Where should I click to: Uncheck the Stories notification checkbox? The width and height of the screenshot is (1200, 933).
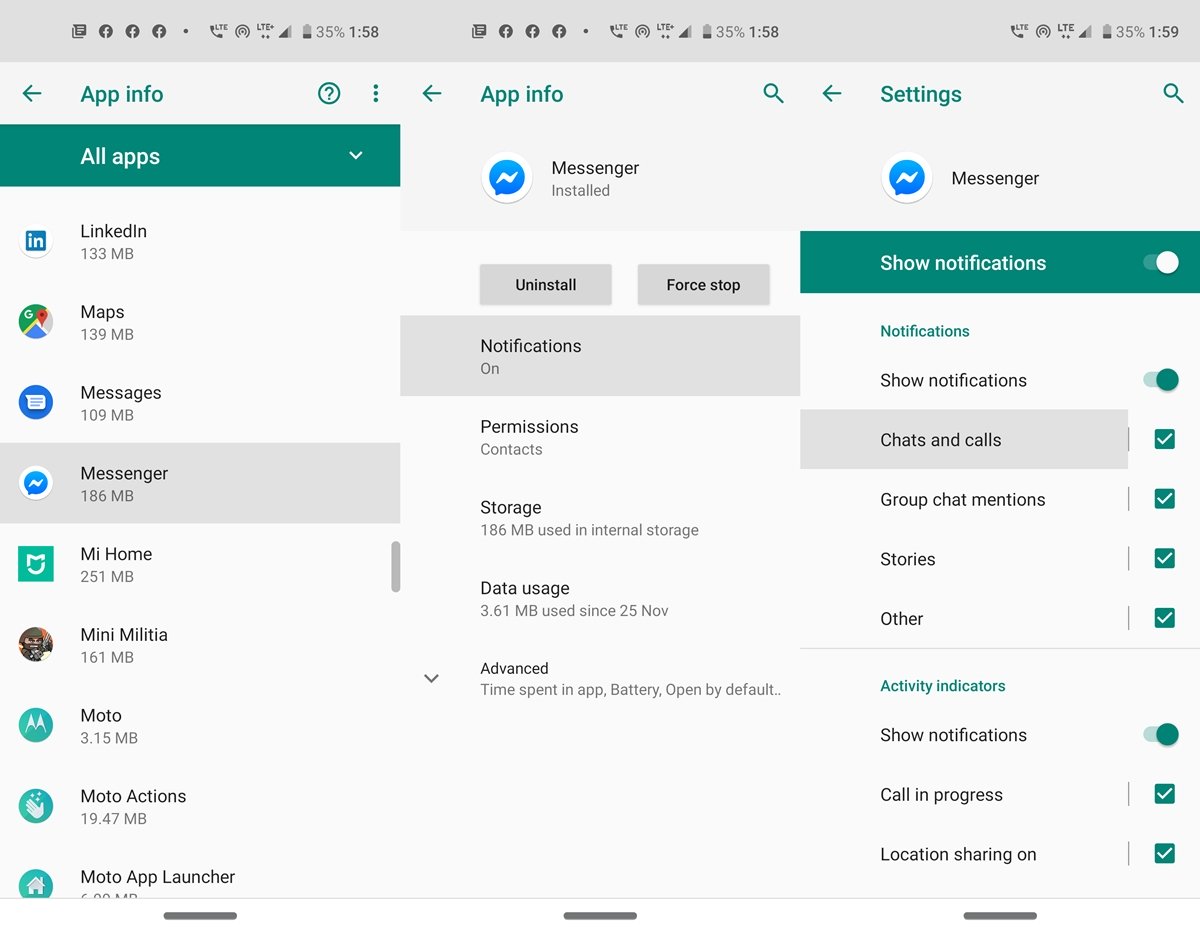click(x=1164, y=559)
